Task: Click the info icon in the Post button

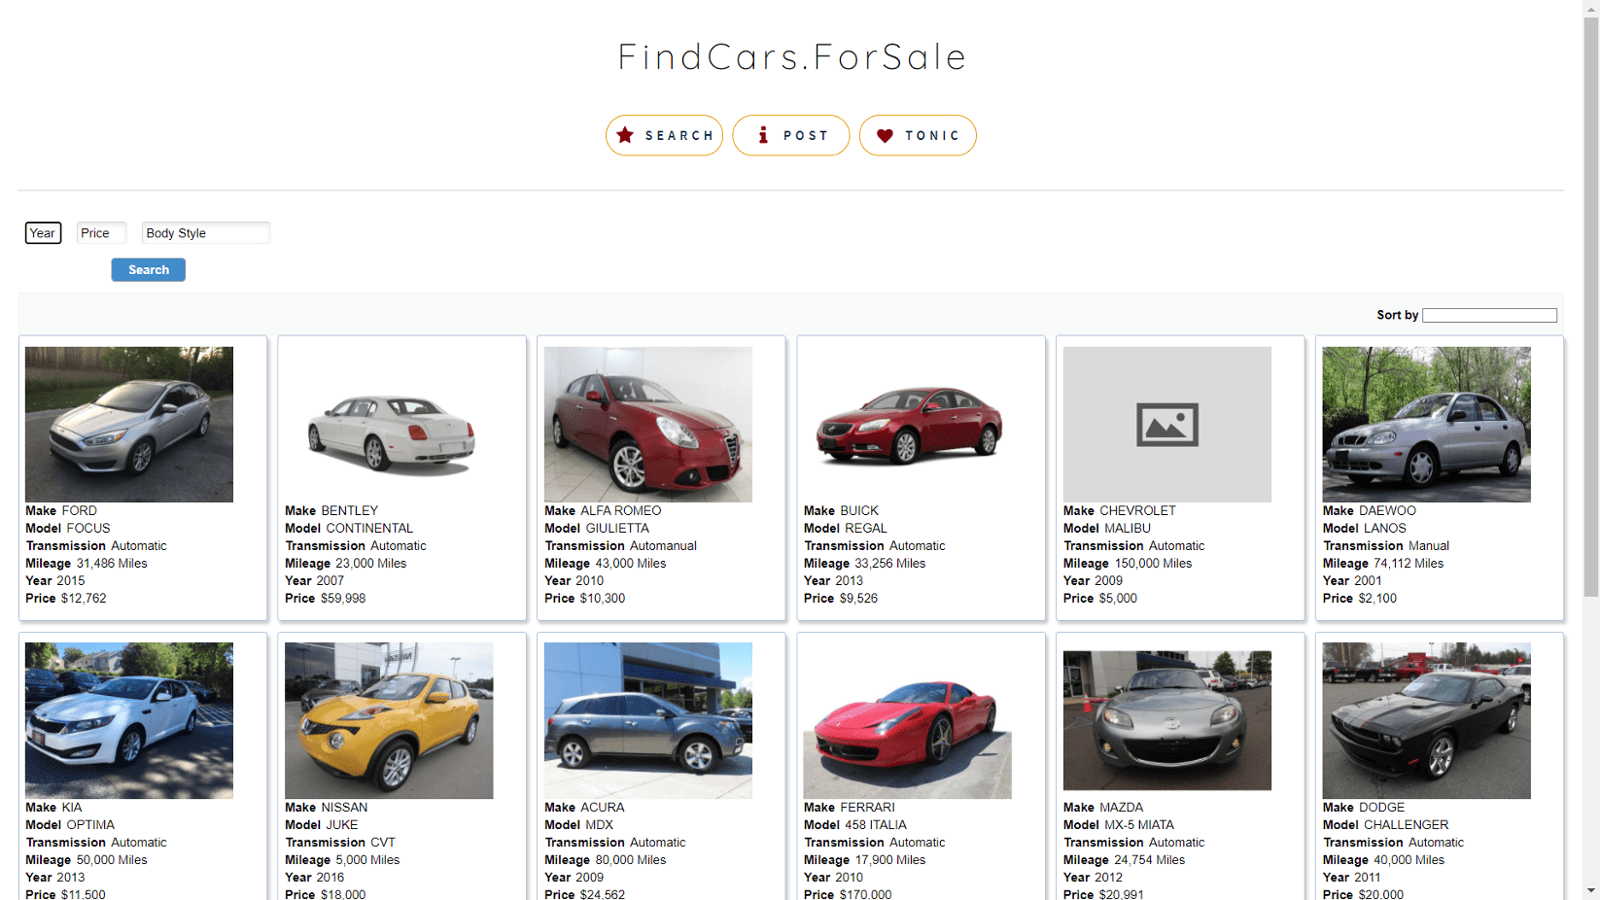Action: pos(763,135)
